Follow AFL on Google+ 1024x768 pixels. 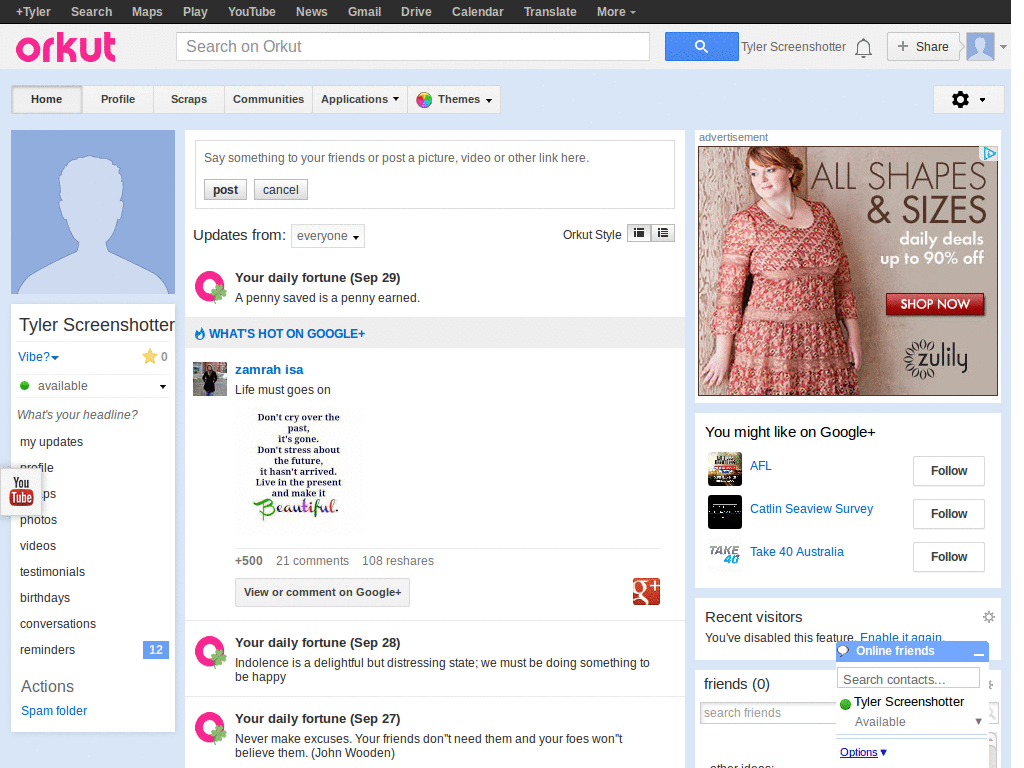949,471
